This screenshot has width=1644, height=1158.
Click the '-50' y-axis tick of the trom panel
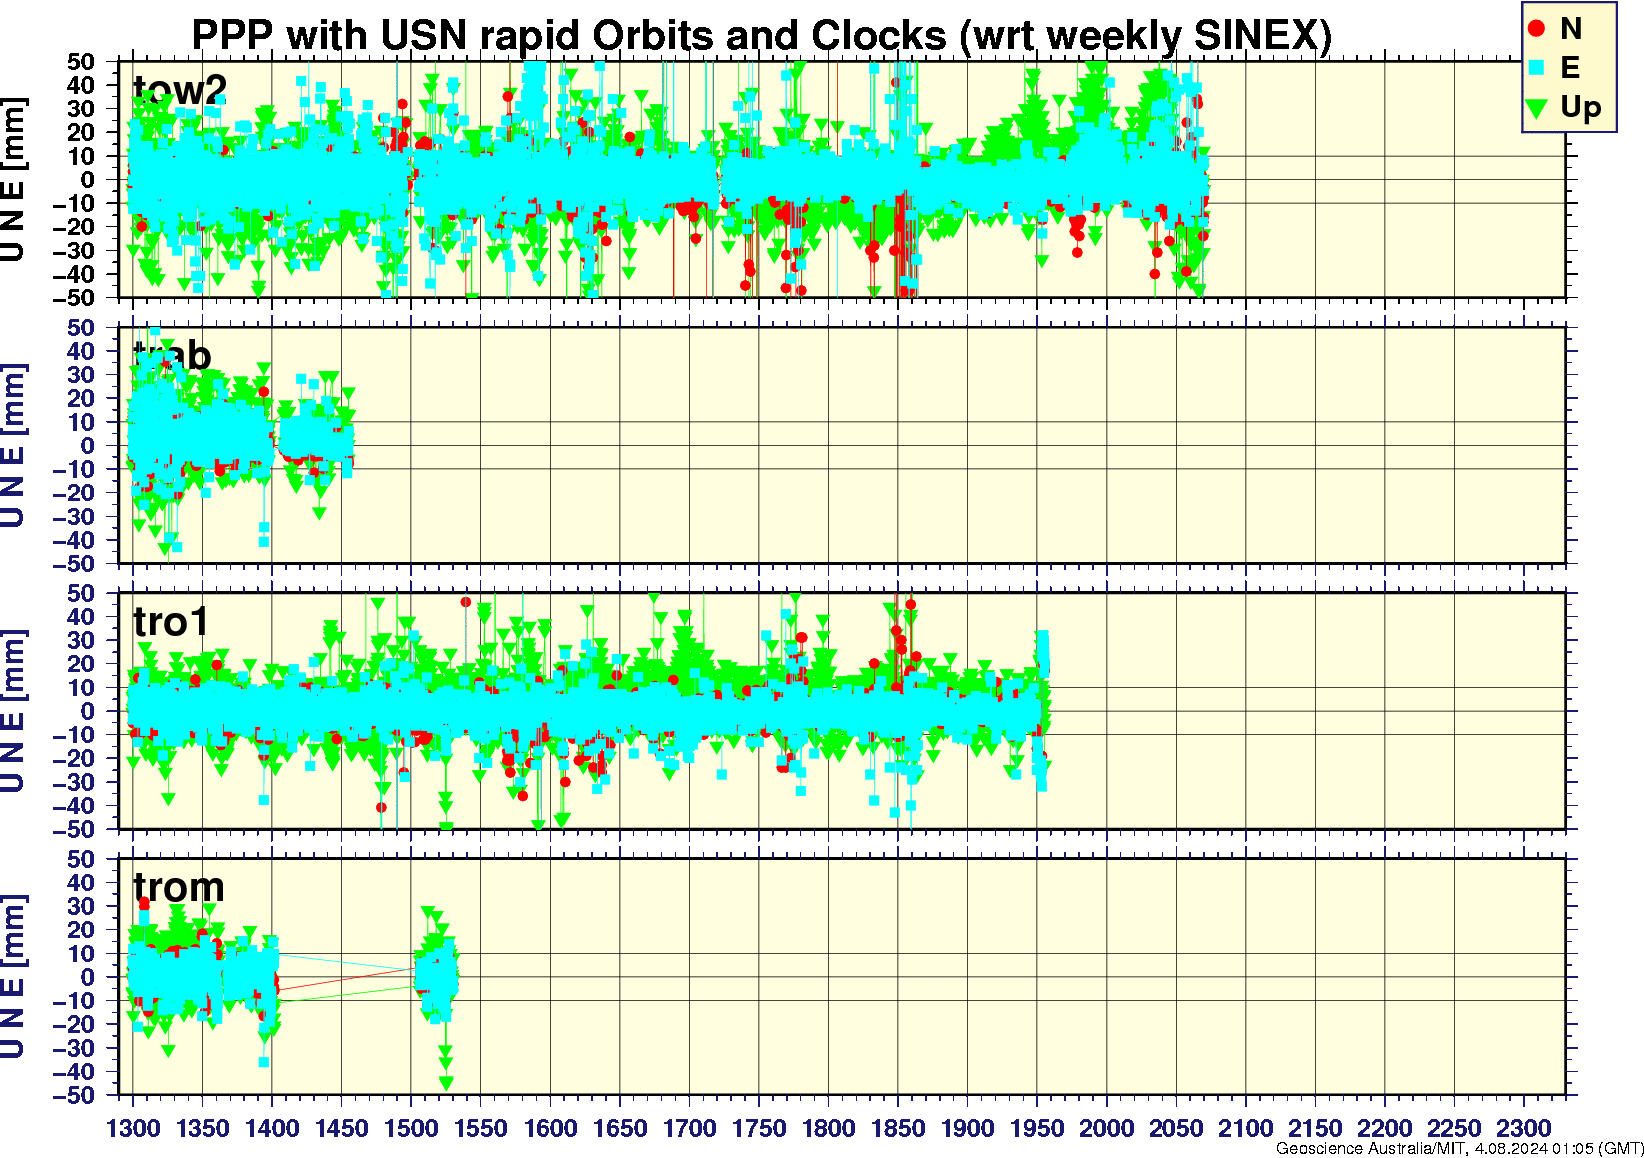click(74, 1096)
